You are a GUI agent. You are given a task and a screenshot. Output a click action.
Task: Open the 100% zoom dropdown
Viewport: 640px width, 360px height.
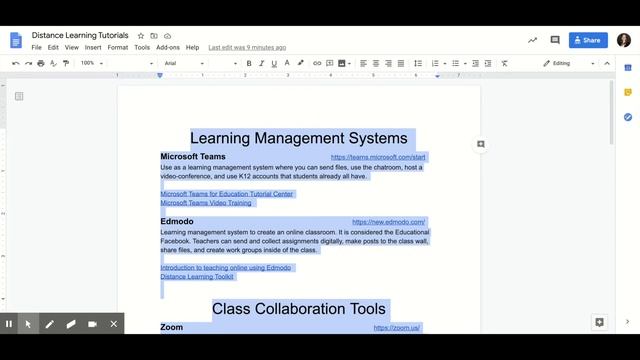[x=91, y=63]
